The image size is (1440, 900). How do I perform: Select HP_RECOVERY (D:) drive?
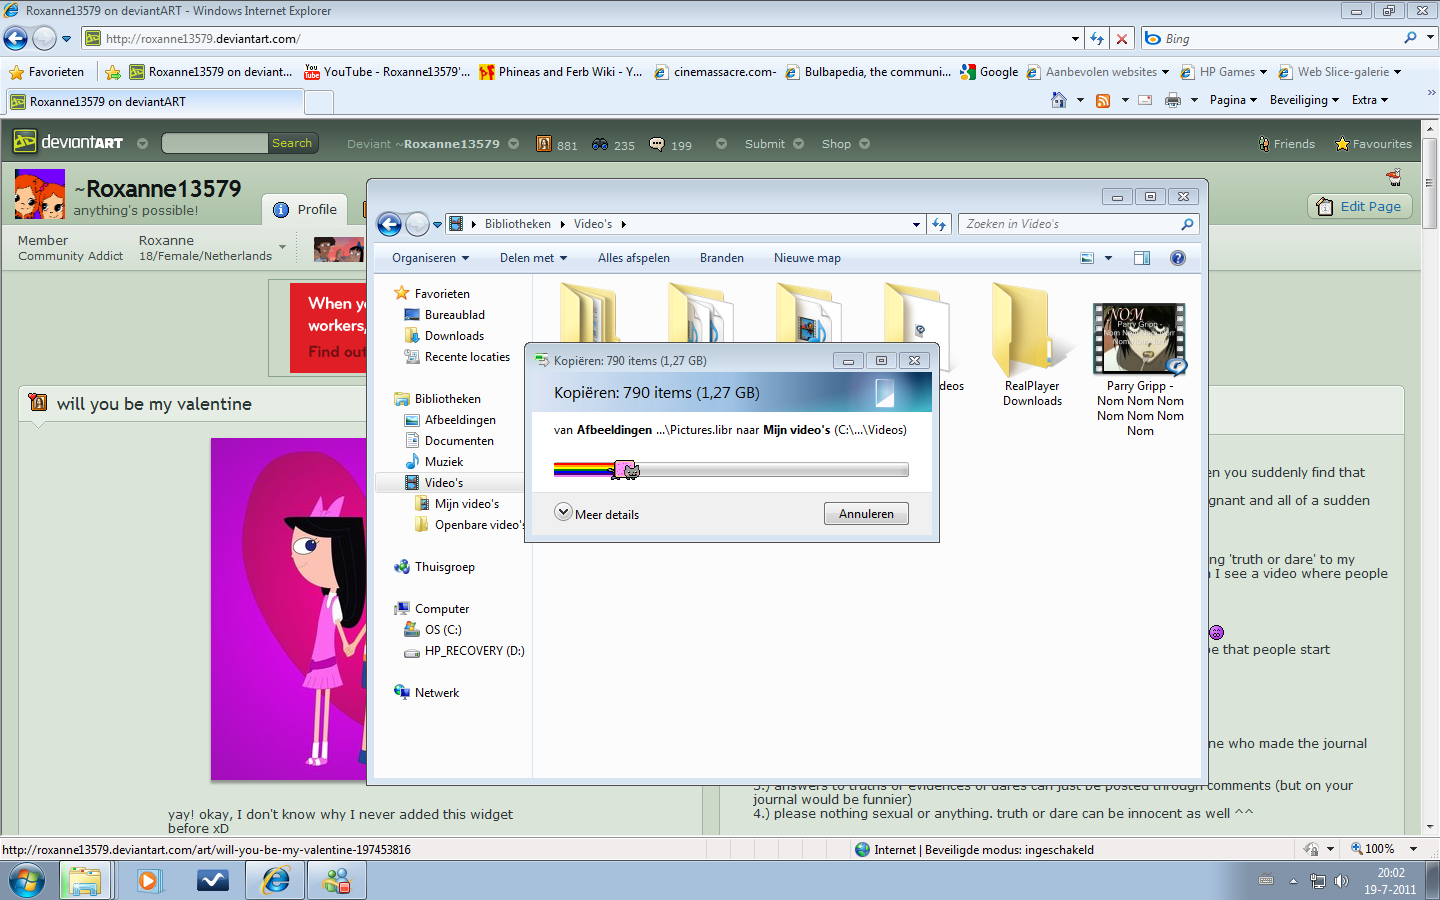pyautogui.click(x=464, y=651)
